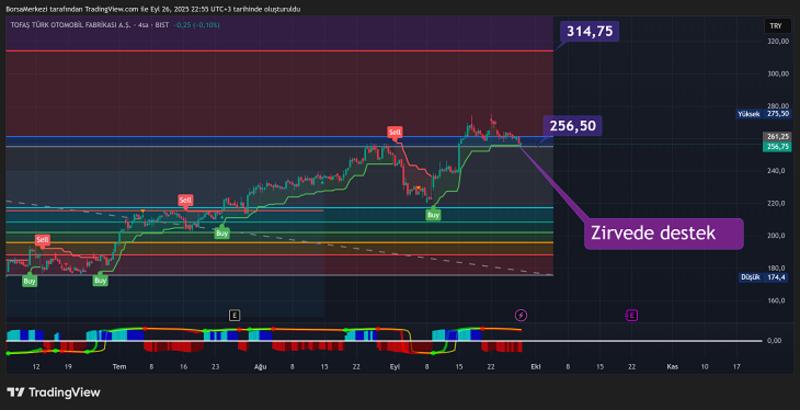Screen dimensions: 800x410
Task: Click the 'Kas' month label on time axis
Action: 672,367
